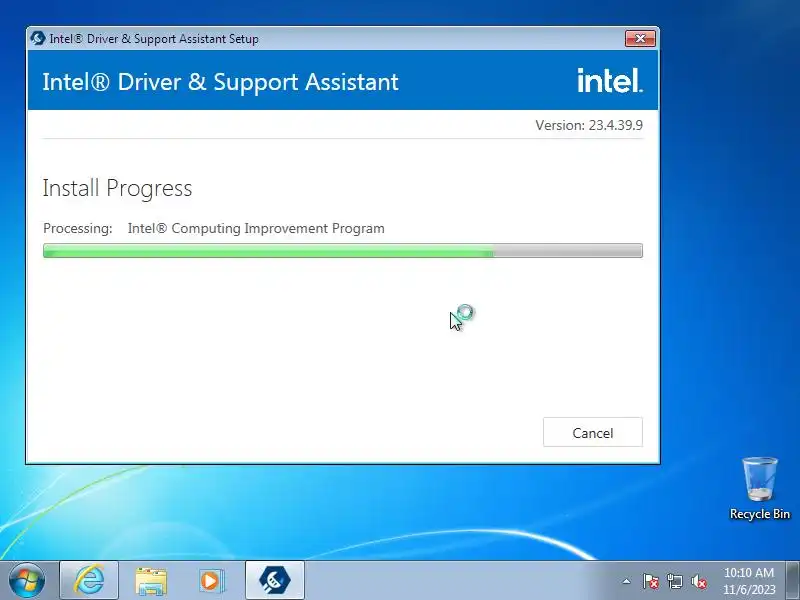800x600 pixels.
Task: Click the muted volume speaker tray icon
Action: point(698,581)
